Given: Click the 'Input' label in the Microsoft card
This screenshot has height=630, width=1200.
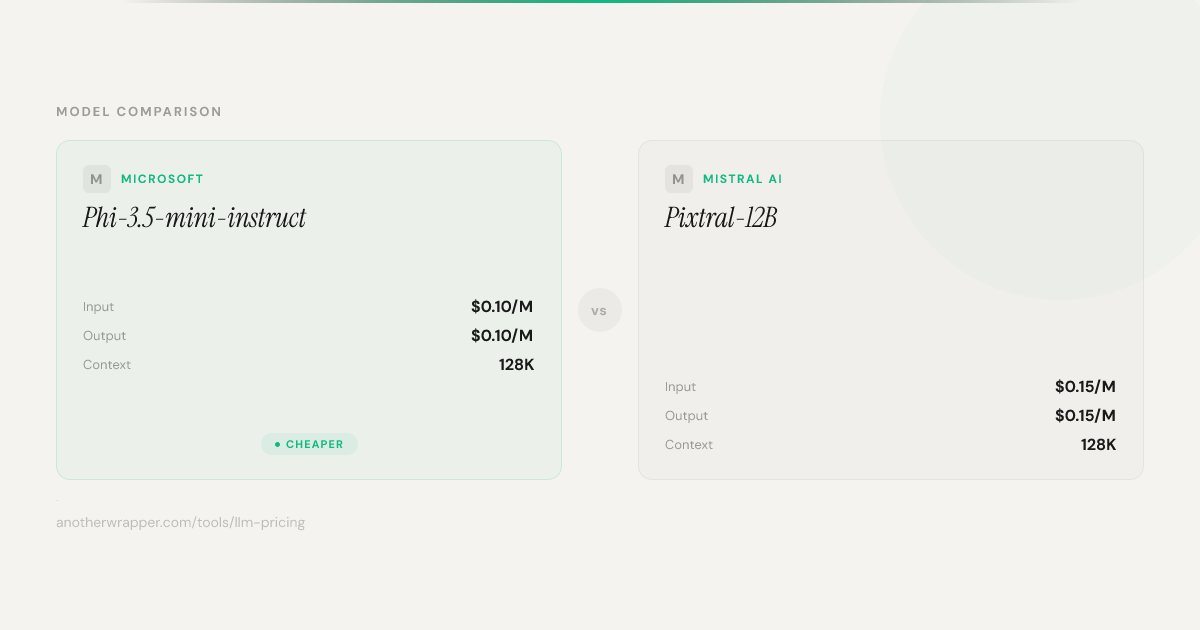Looking at the screenshot, I should click(99, 307).
